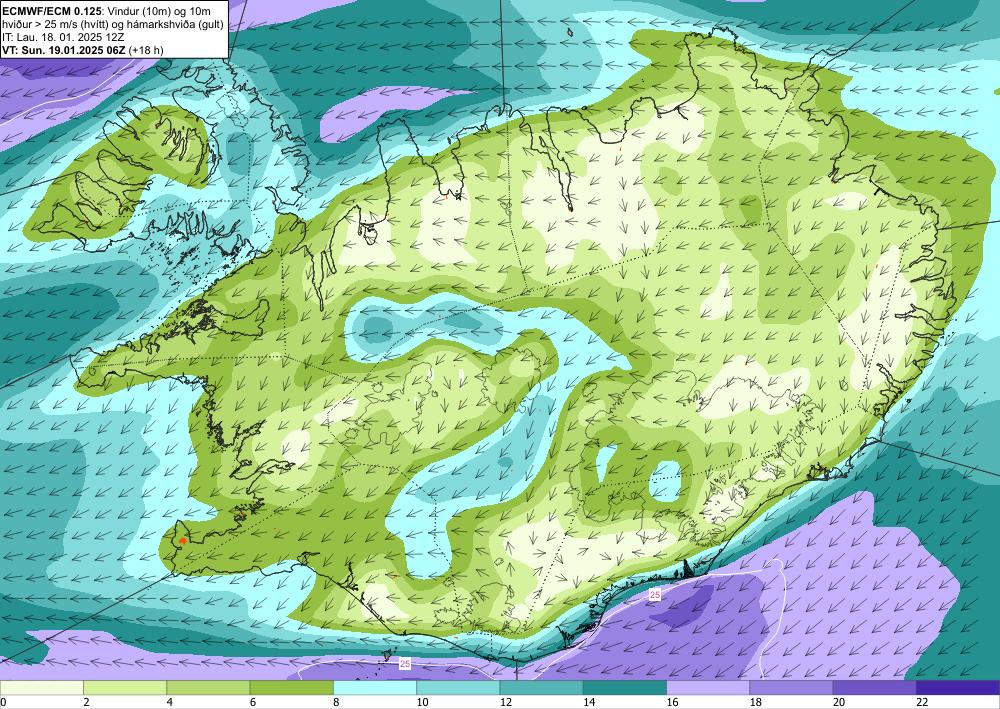Click the "(+18 h)" forecast offset text
Viewport: 1000px width, 709px height.
147,50
